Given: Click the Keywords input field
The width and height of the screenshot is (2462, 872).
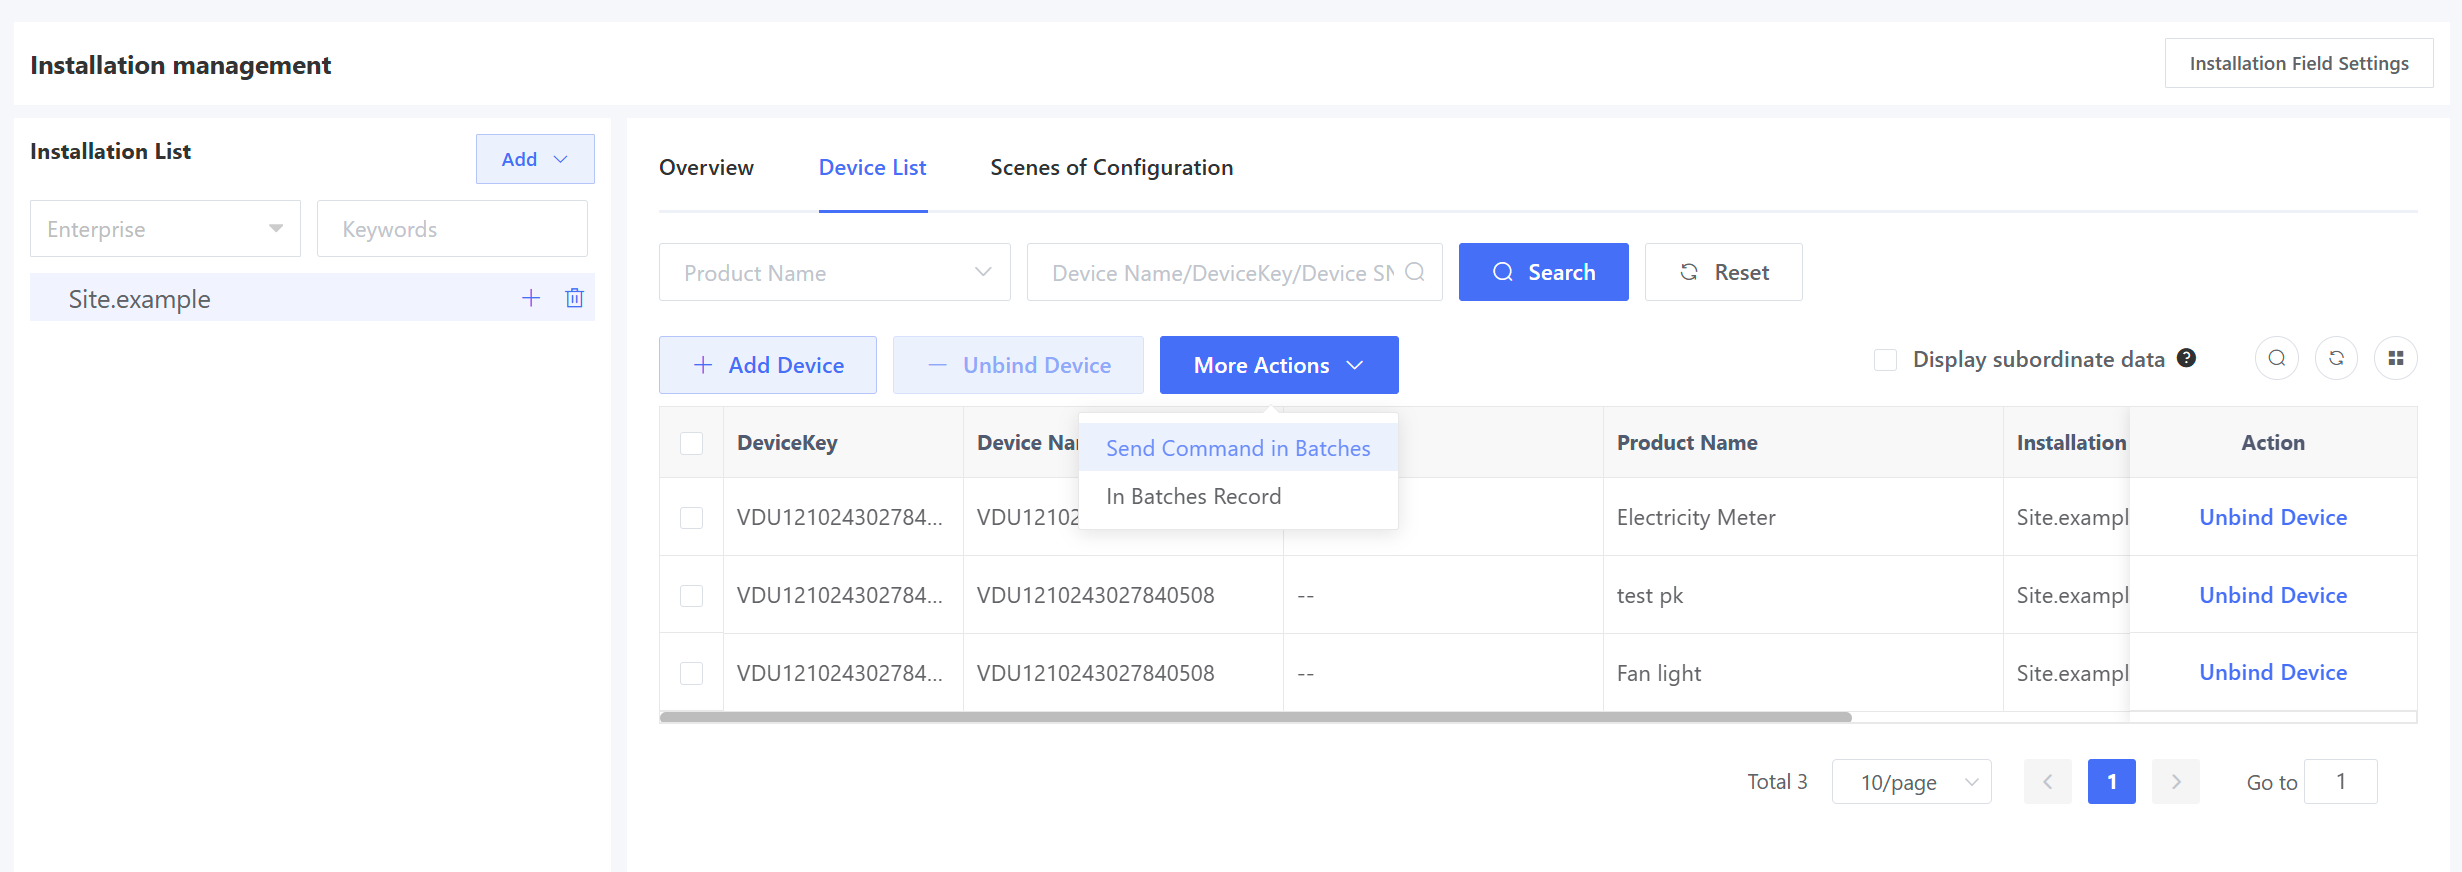Looking at the screenshot, I should tap(452, 229).
